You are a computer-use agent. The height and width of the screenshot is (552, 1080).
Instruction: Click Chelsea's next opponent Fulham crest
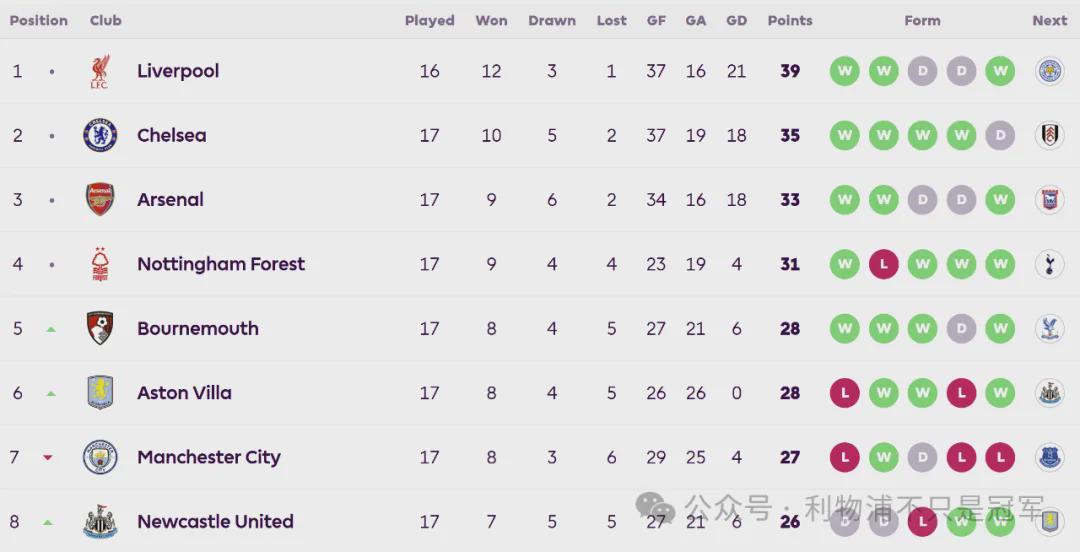click(1050, 136)
